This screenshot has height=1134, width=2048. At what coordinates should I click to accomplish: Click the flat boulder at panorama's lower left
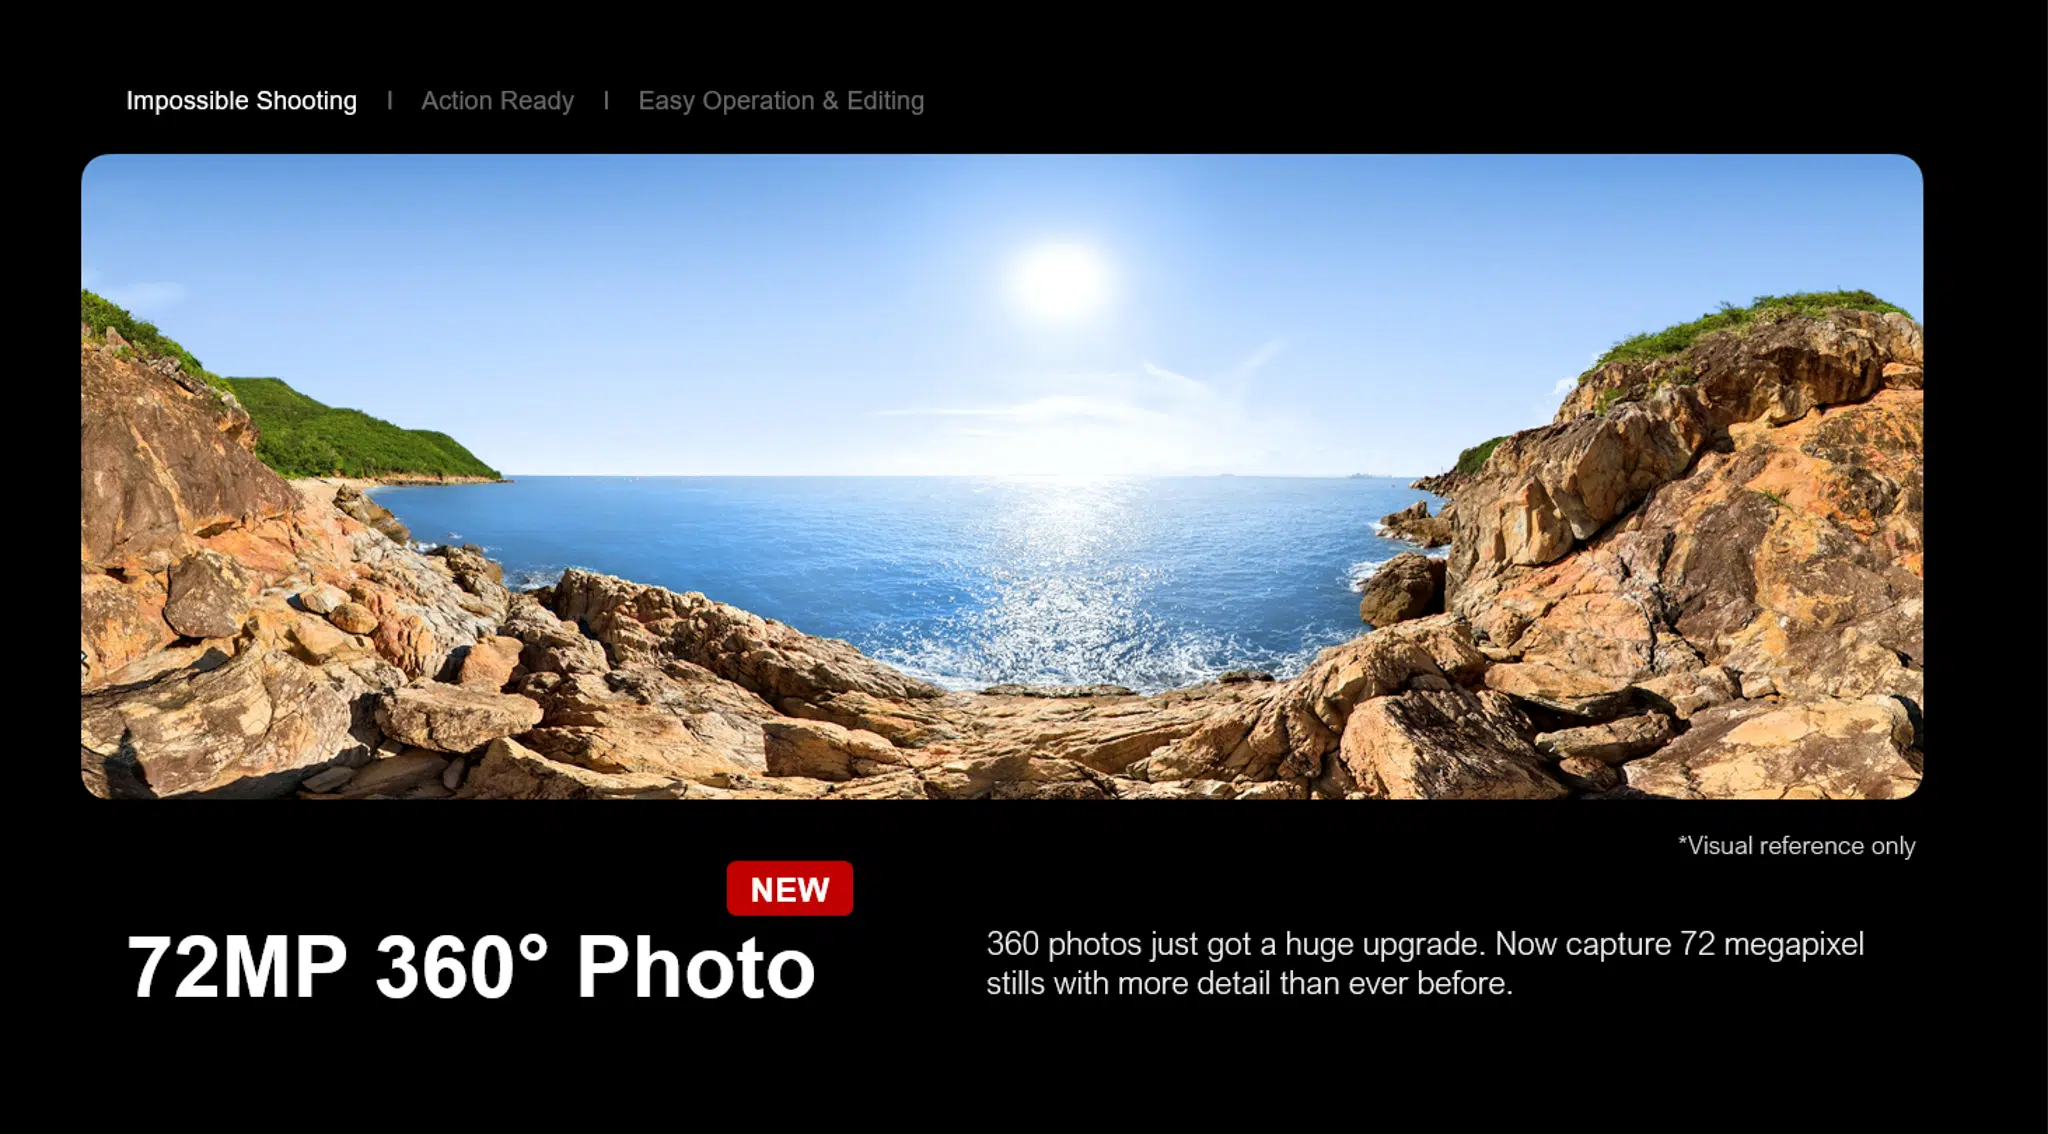click(460, 715)
